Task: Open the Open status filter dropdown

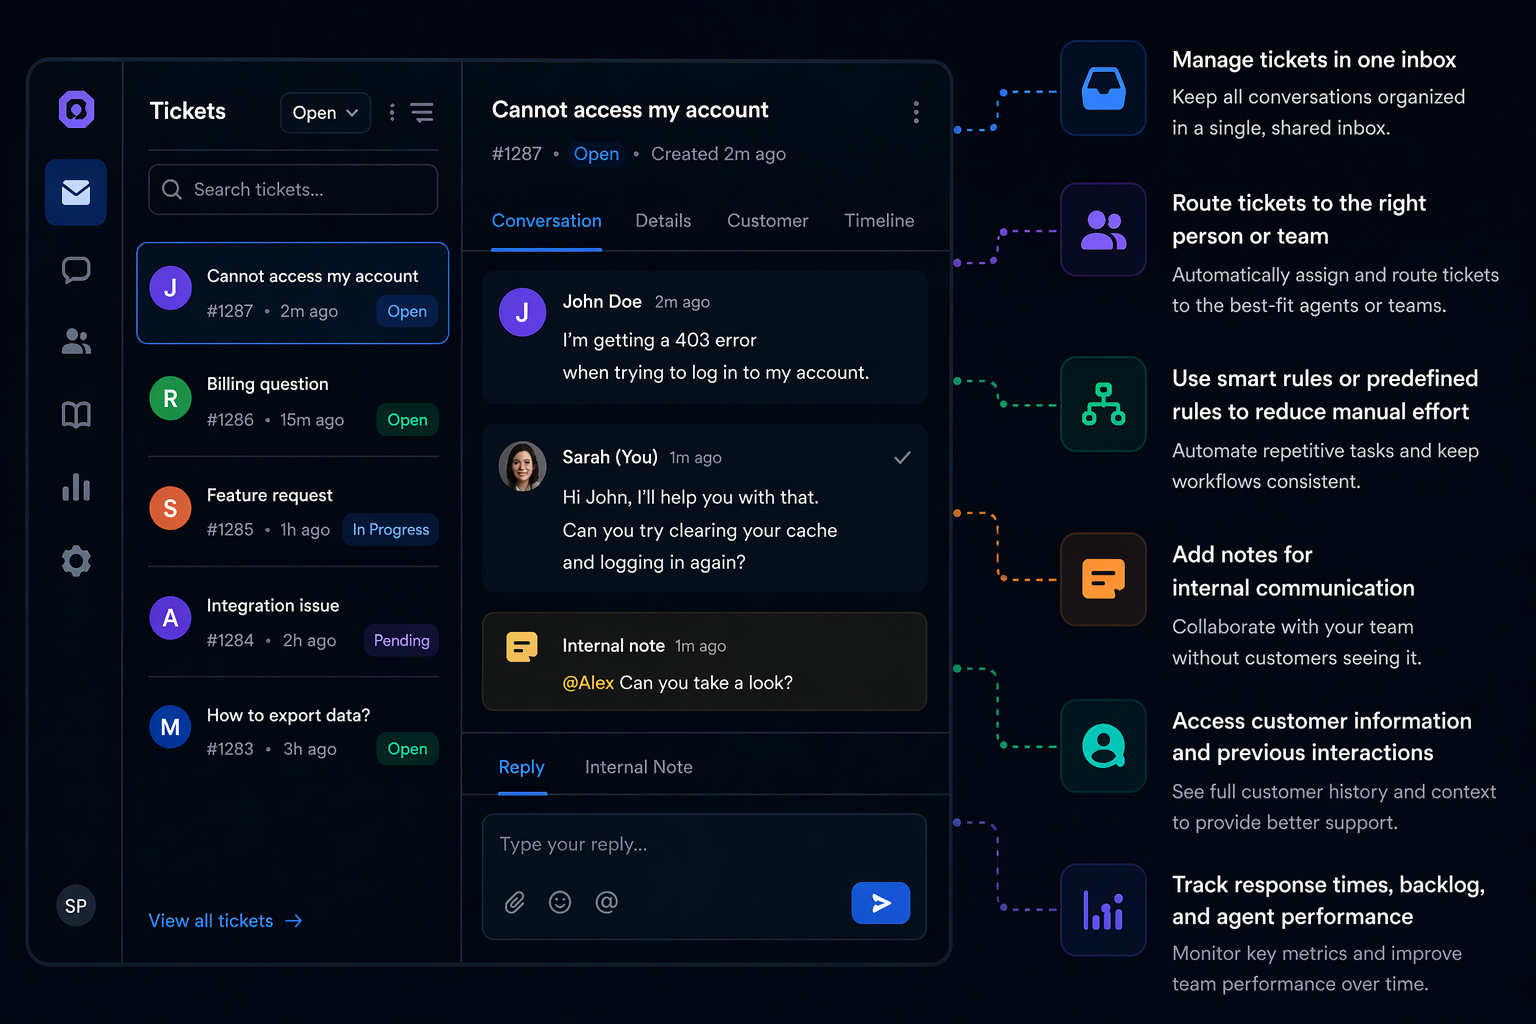Action: point(324,112)
